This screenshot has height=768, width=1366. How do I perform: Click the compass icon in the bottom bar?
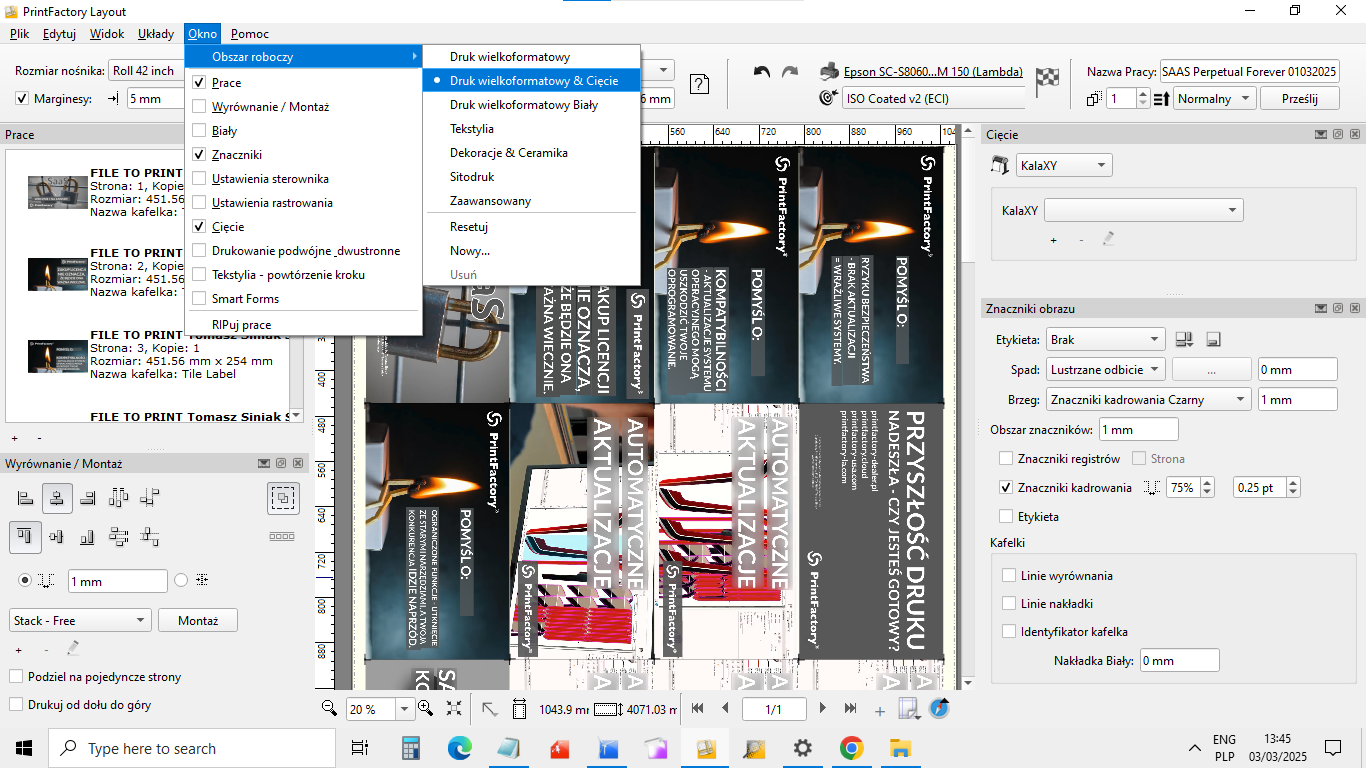pos(939,708)
